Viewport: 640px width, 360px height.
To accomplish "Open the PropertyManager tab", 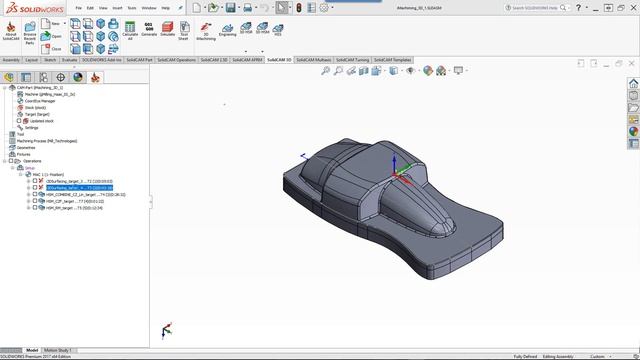I will point(26,77).
